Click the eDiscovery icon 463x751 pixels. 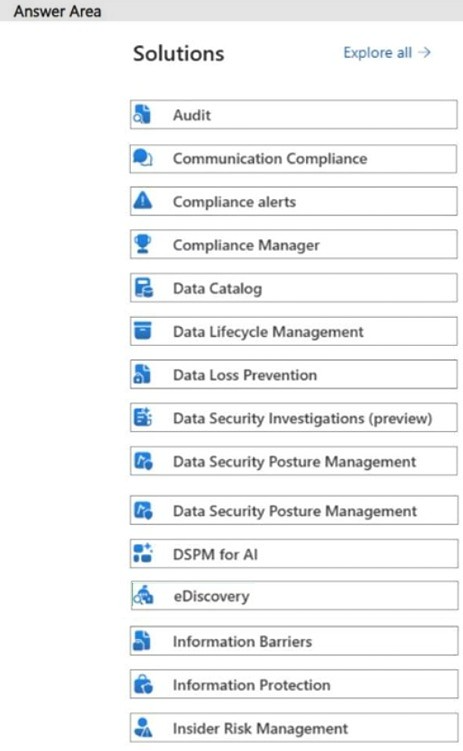pos(143,595)
